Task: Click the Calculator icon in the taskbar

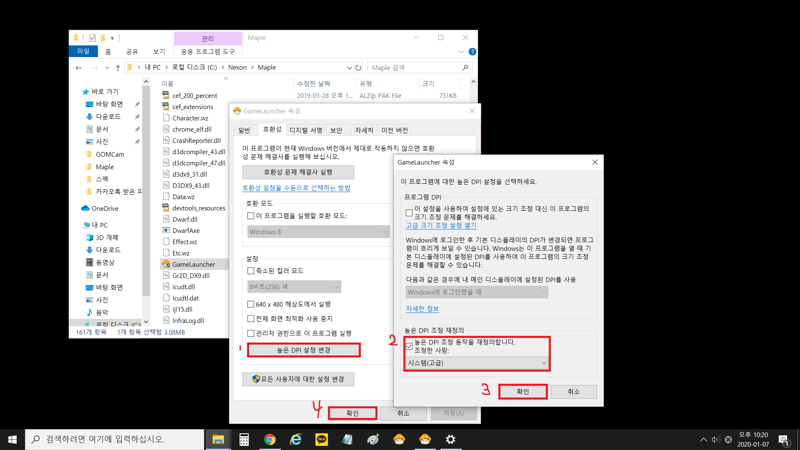Action: point(244,439)
